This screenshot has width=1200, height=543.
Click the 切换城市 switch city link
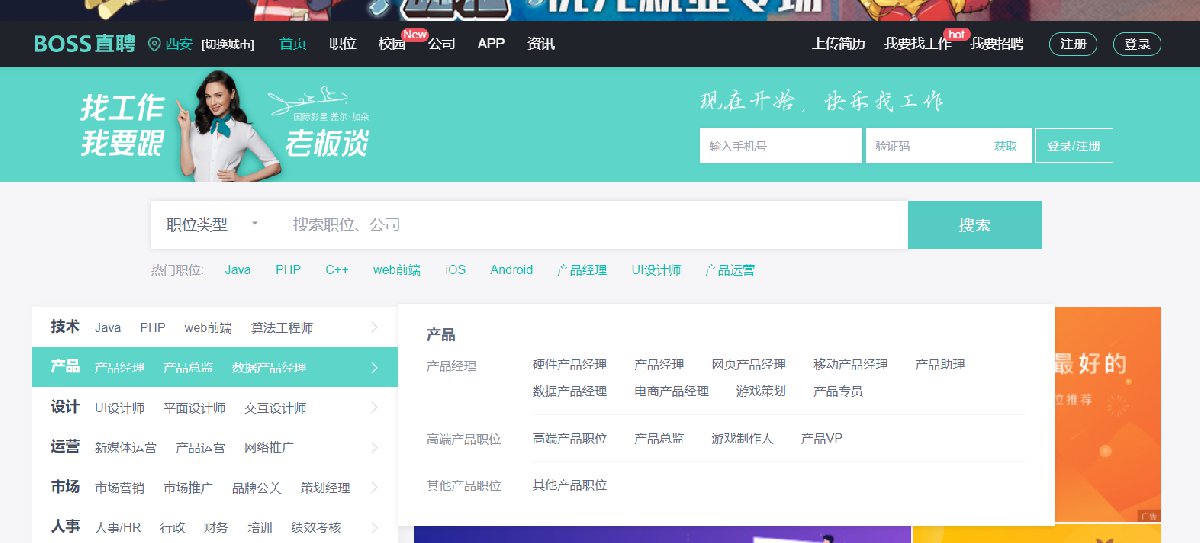(227, 44)
